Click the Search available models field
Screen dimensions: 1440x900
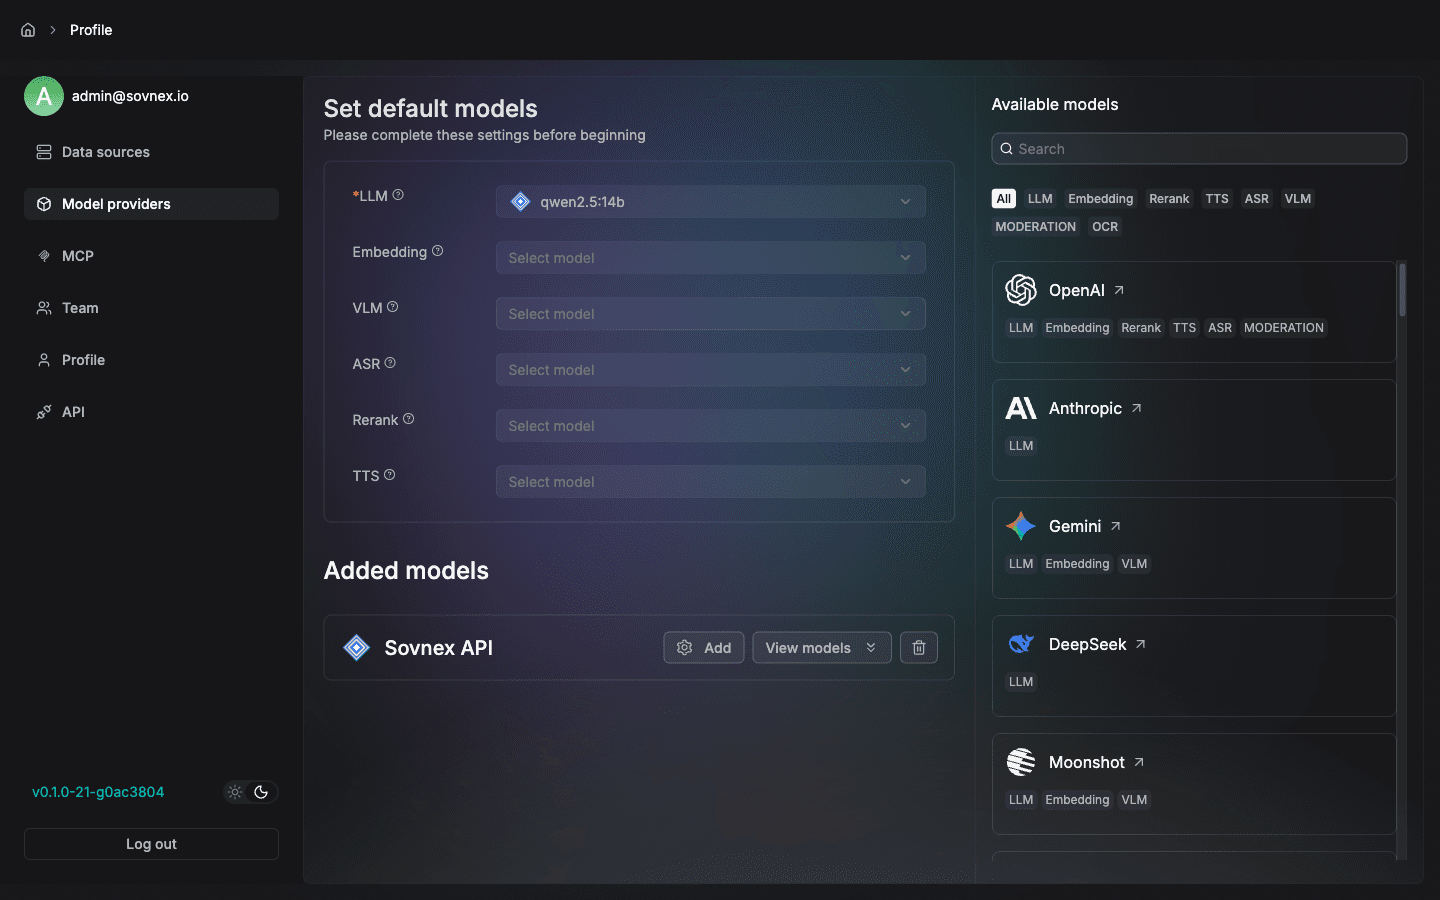click(x=1199, y=149)
